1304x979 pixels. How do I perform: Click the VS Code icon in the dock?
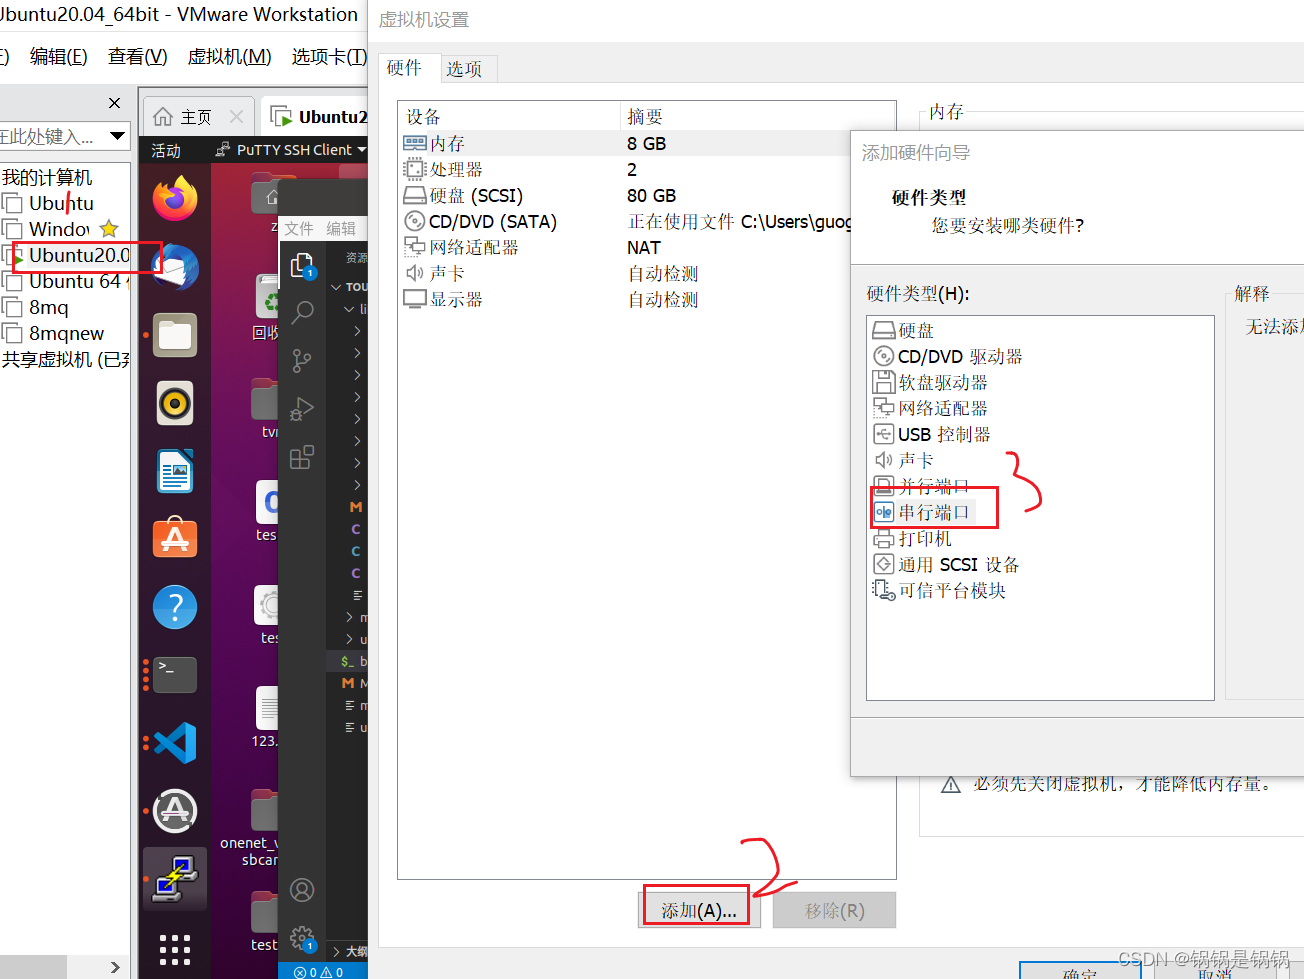(x=175, y=743)
